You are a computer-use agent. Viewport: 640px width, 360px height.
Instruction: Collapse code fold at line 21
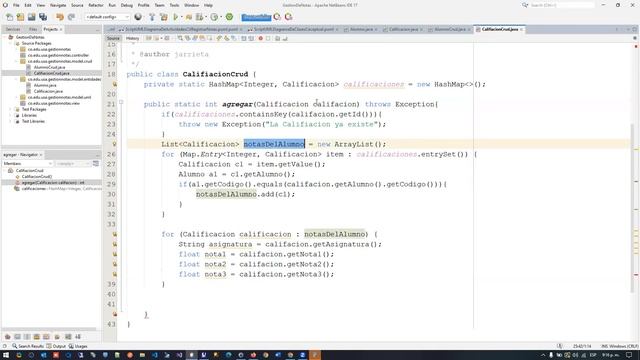[121, 102]
